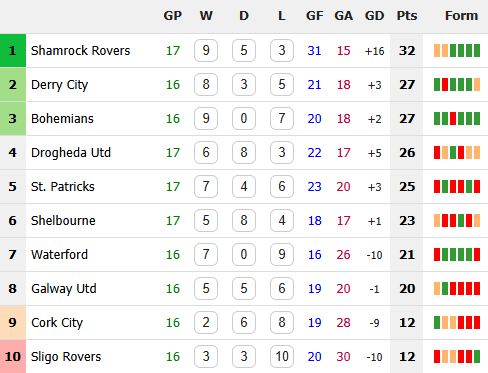Click St. Patricks form indicator bars
The width and height of the screenshot is (488, 373).
457,187
